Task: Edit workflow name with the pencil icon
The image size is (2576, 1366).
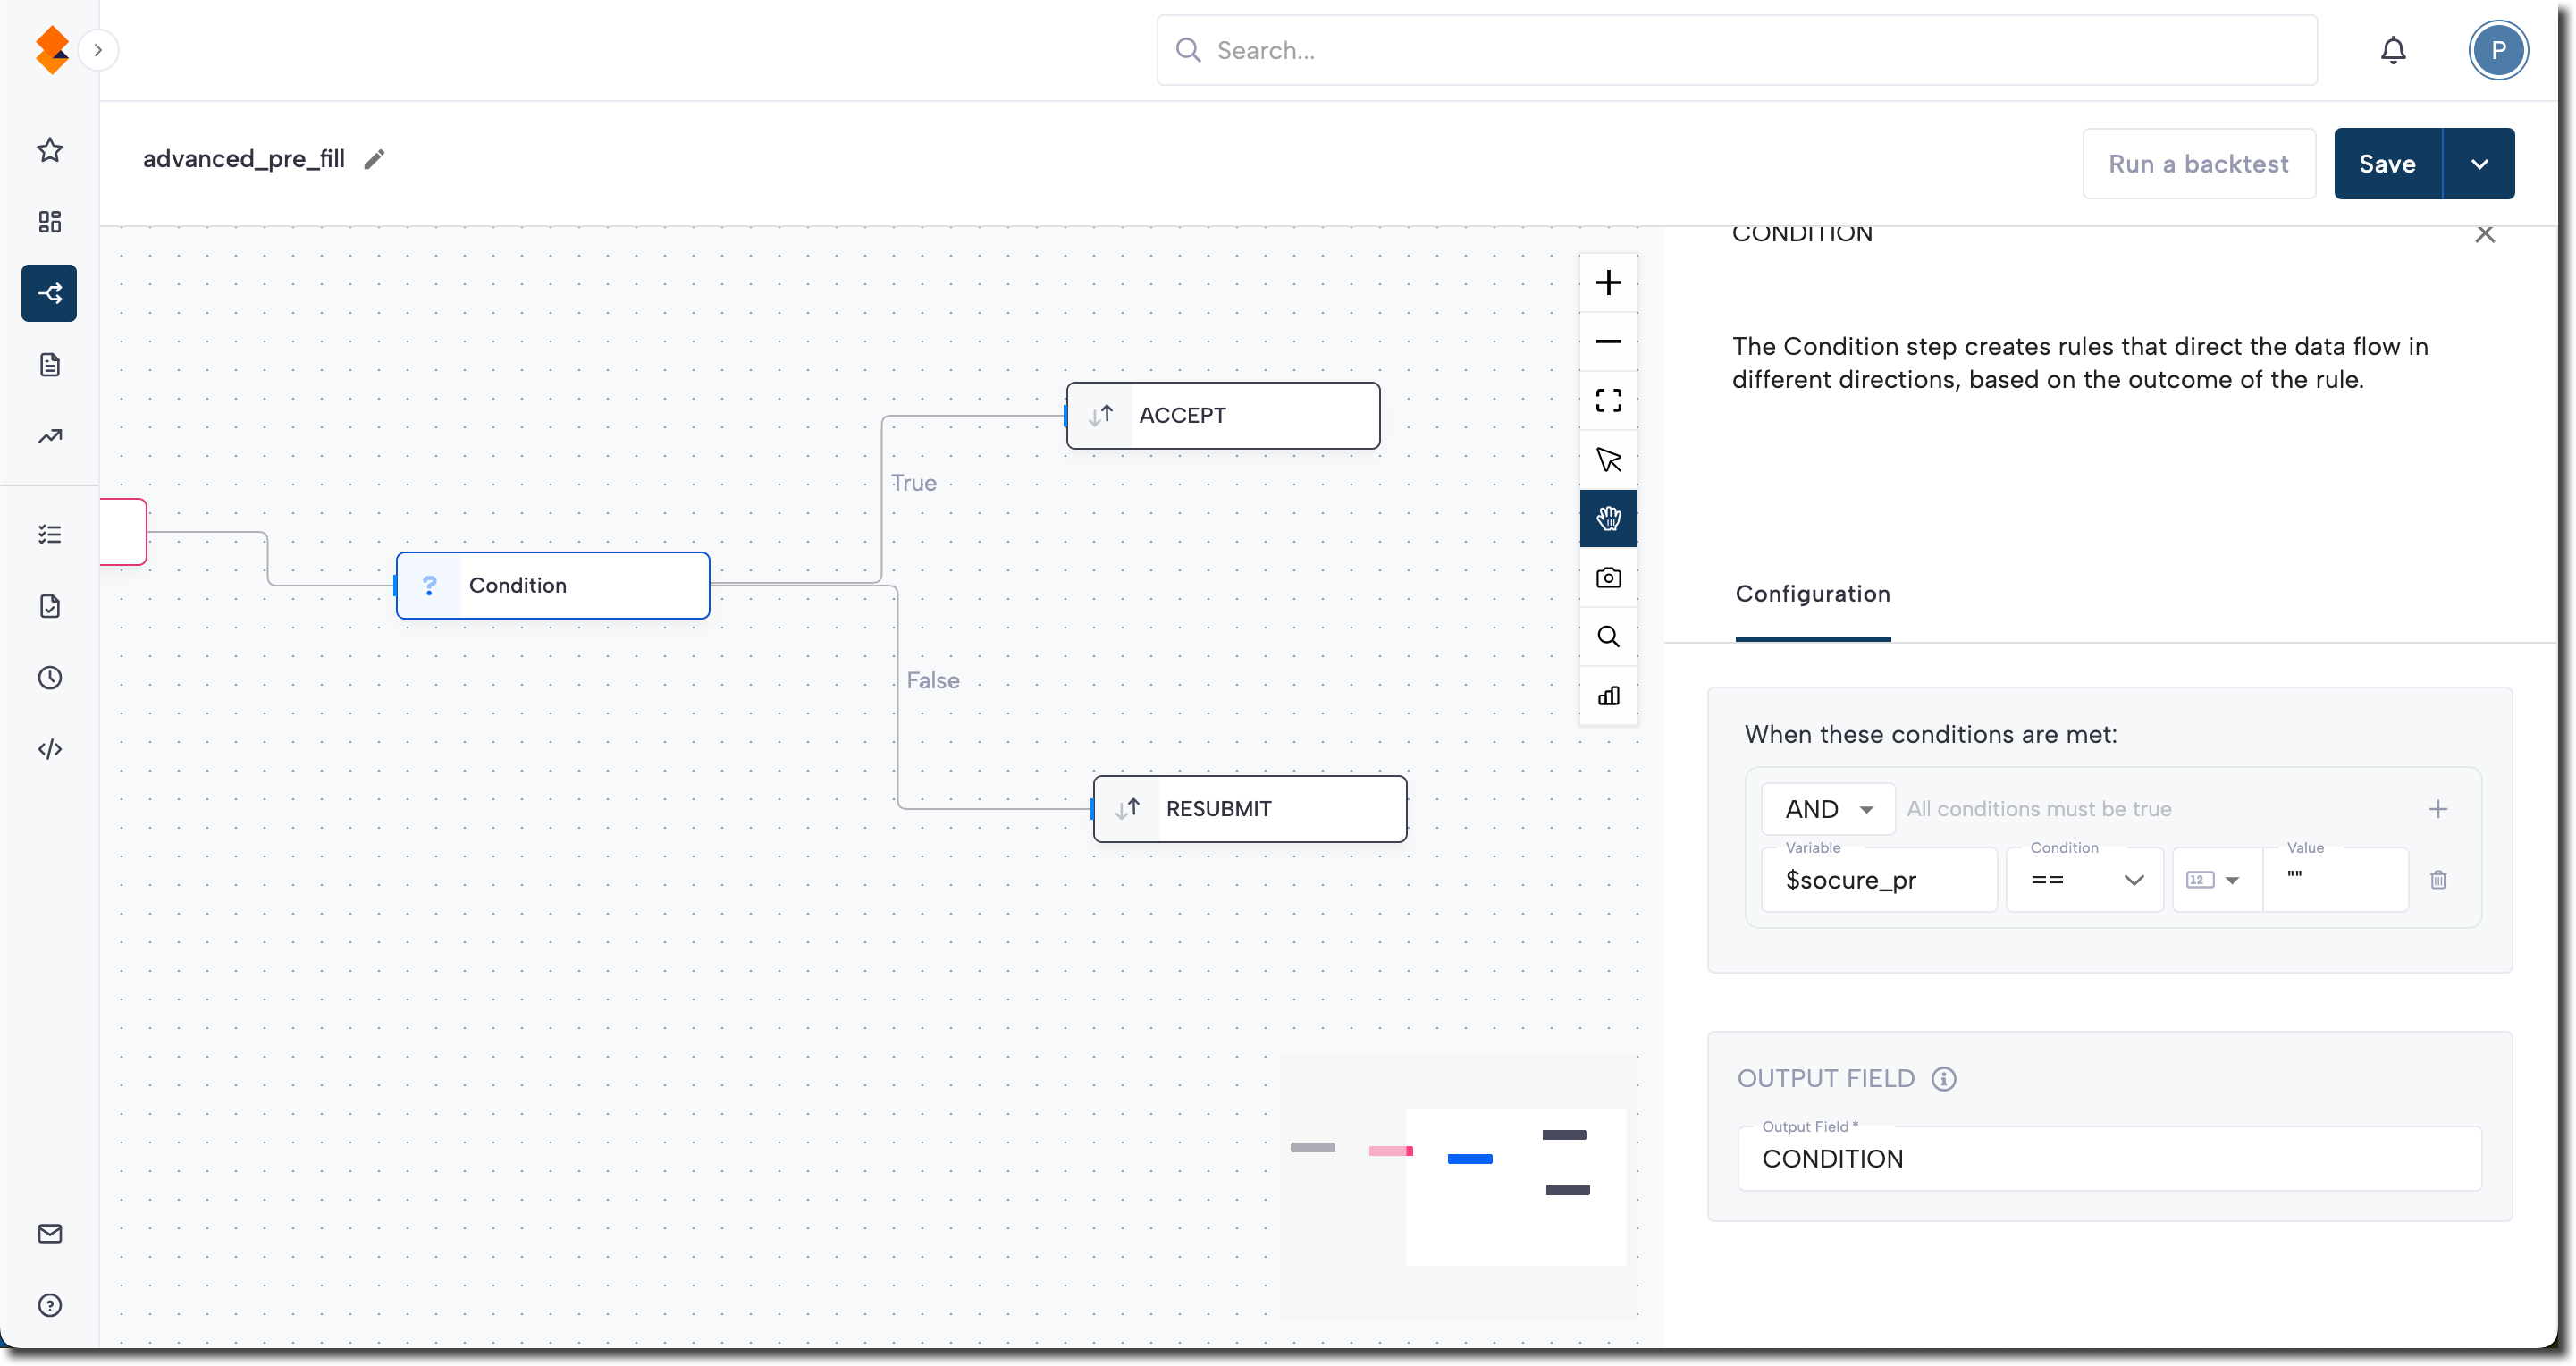Action: point(374,160)
